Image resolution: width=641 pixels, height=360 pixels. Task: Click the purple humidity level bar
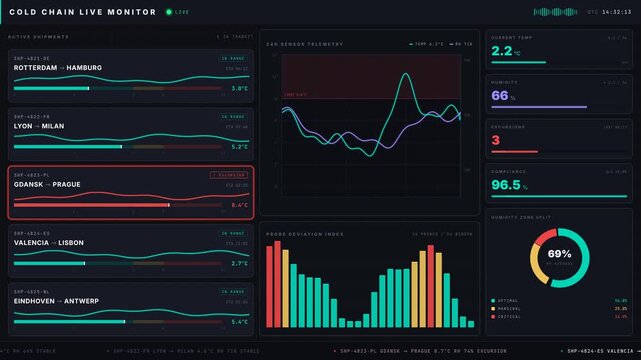539,107
